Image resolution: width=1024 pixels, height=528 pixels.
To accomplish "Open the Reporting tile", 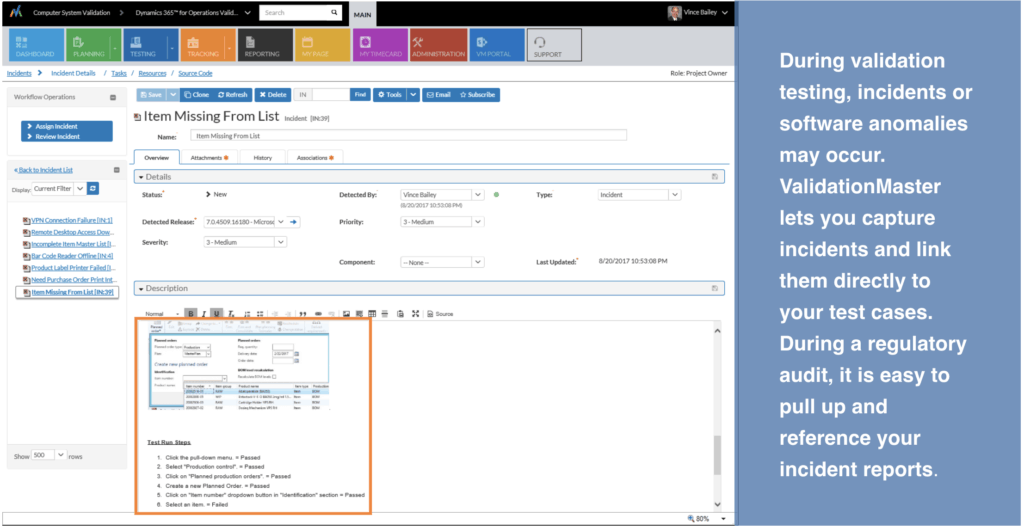I will [x=264, y=45].
